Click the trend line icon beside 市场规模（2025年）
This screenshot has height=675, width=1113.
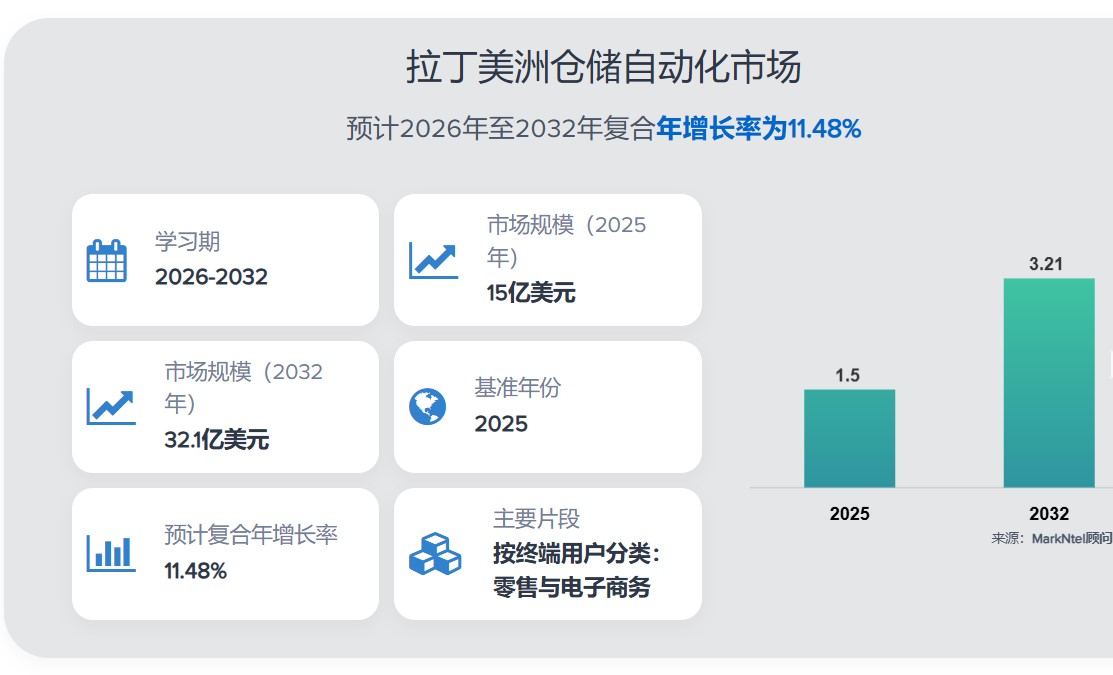[x=433, y=260]
